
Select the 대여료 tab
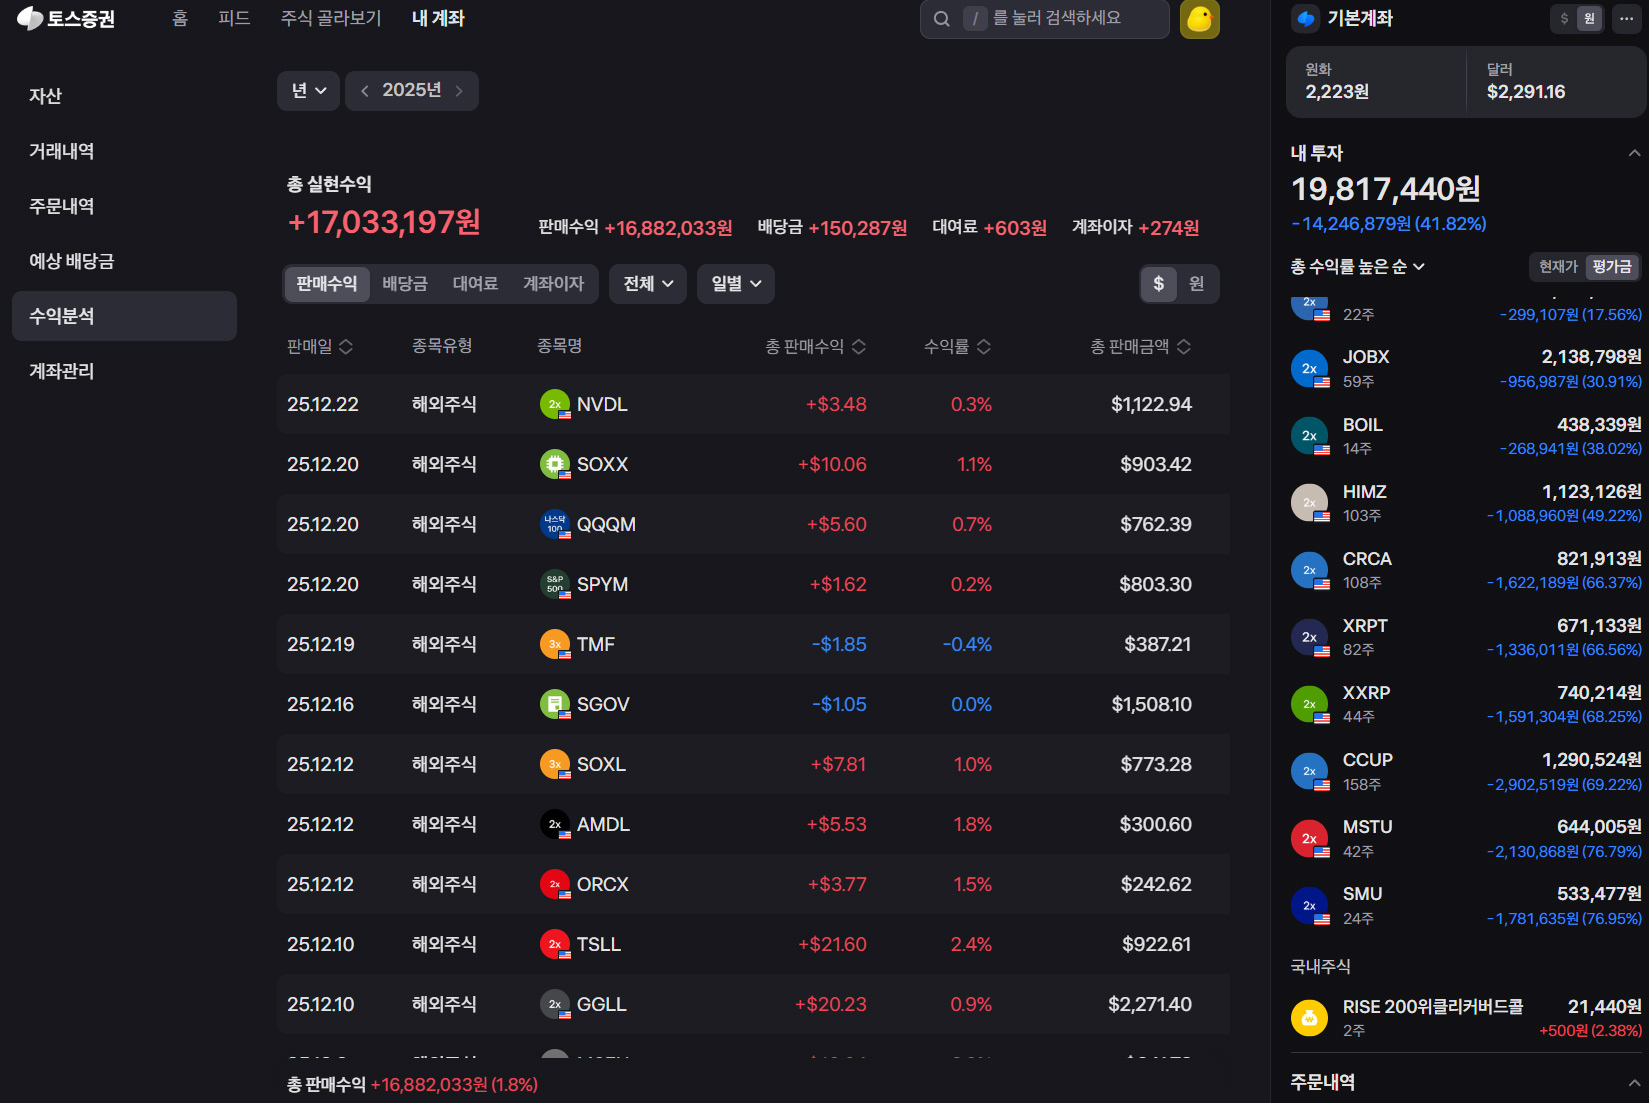(475, 284)
